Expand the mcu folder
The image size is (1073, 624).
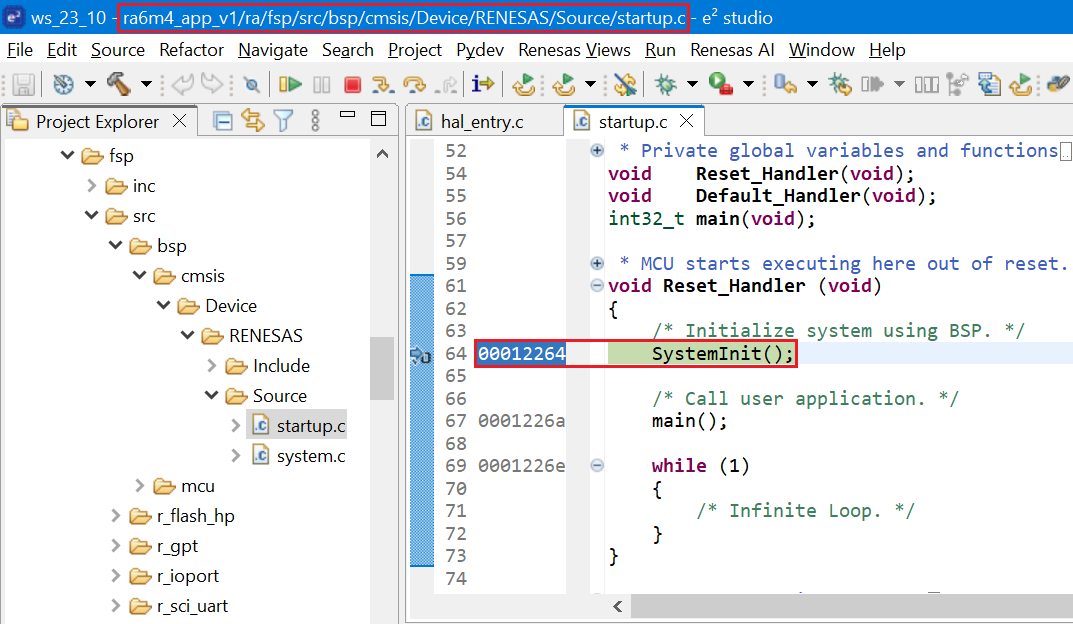(x=140, y=486)
